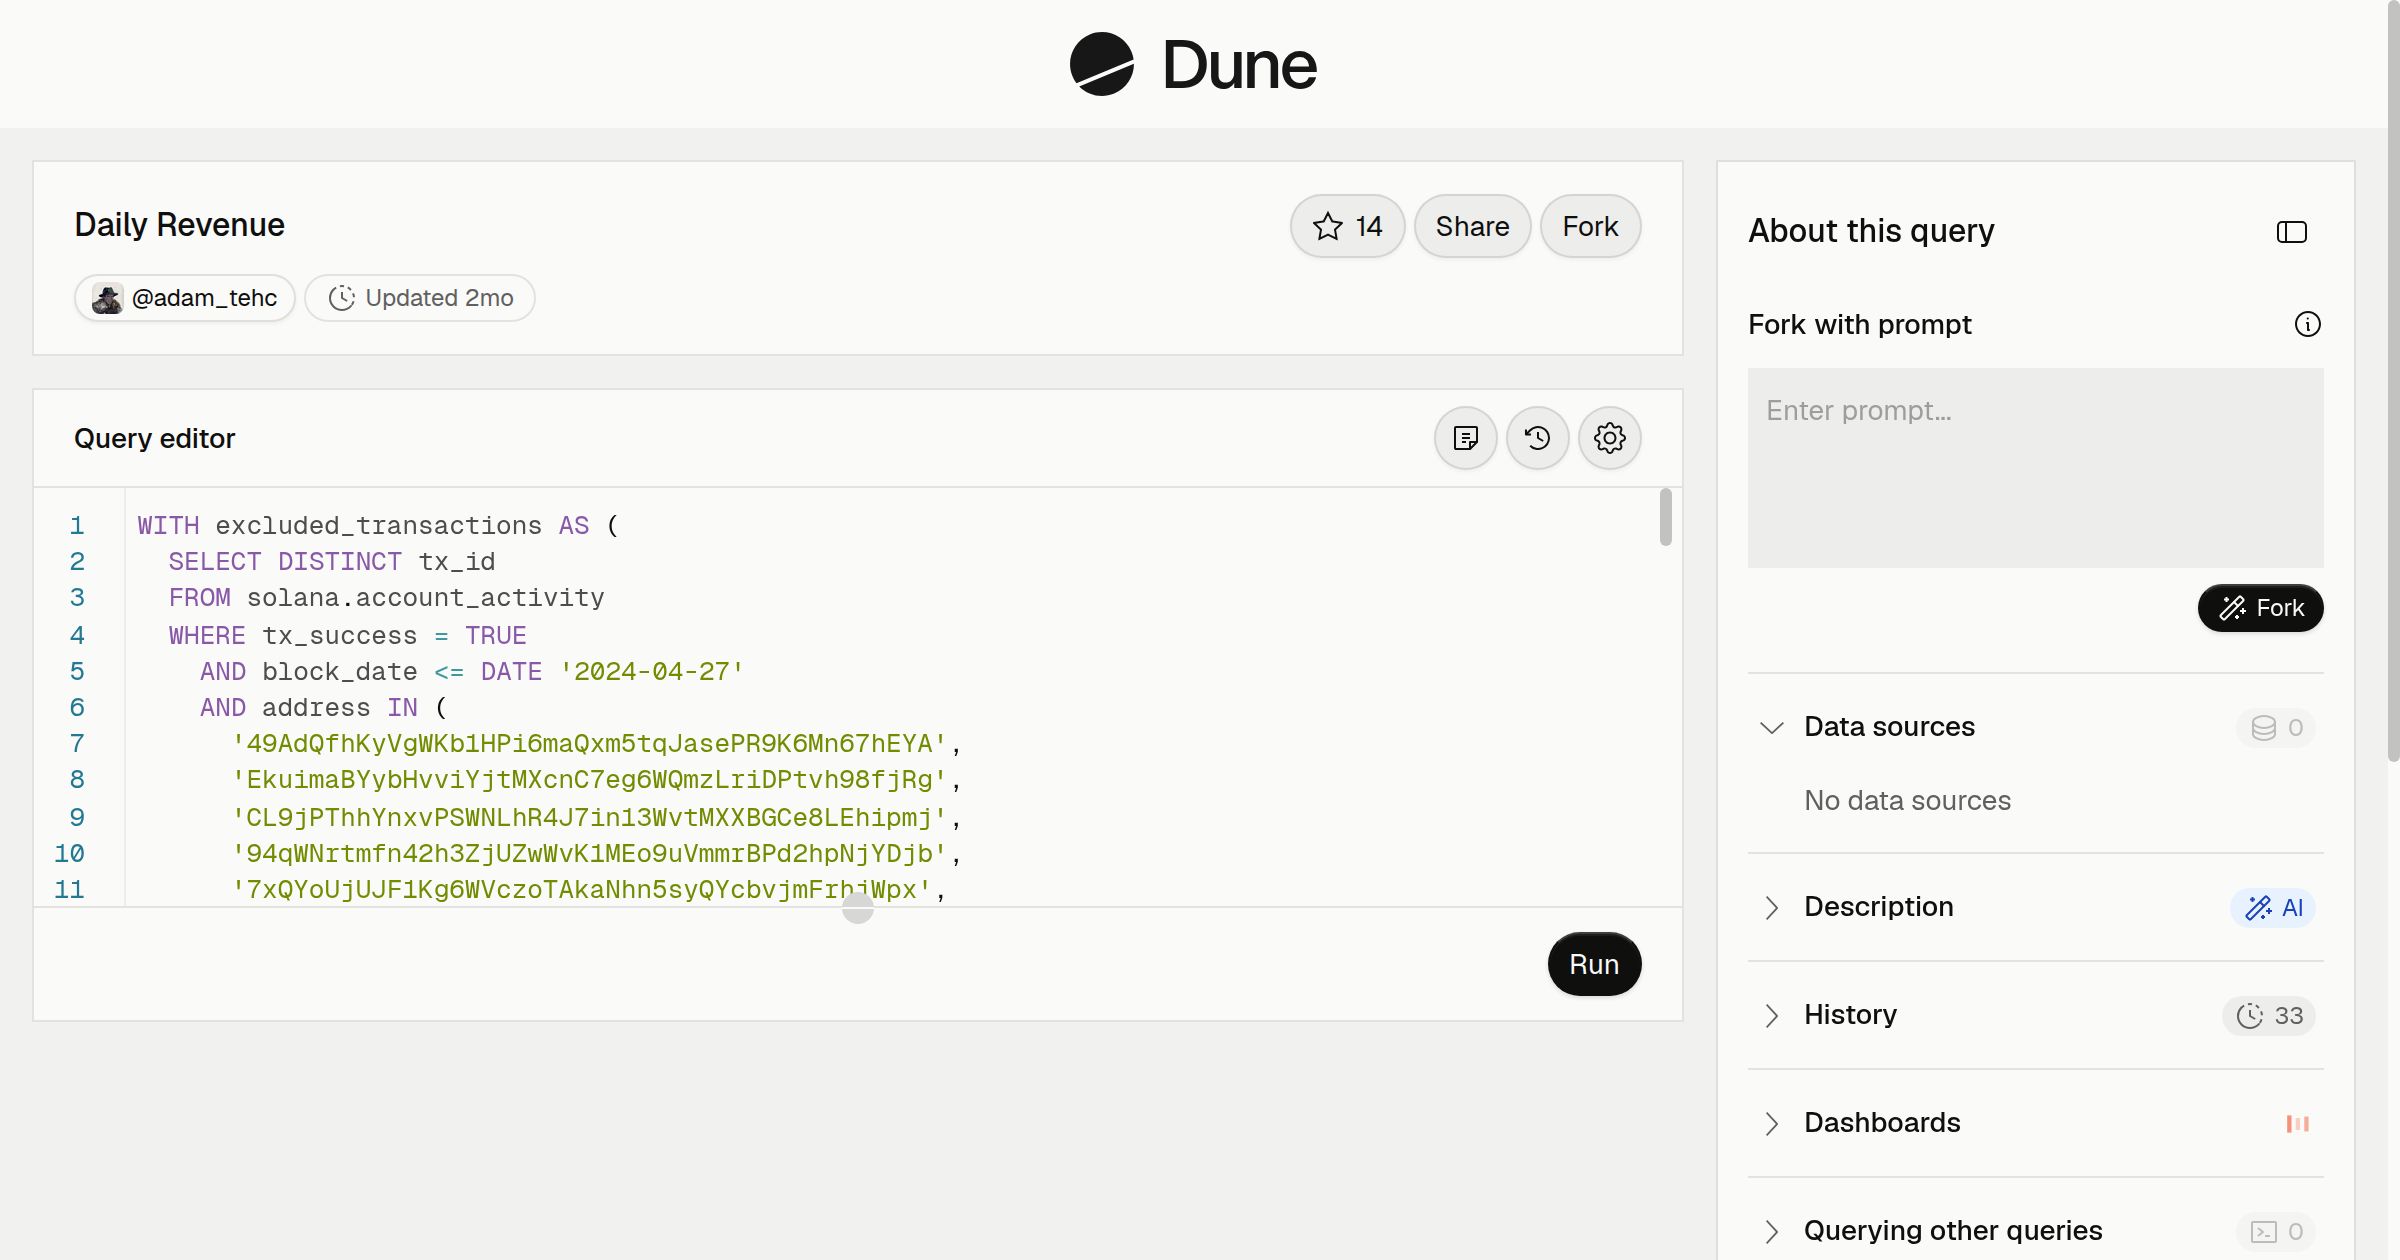Click line number 7 in the gutter

(x=77, y=744)
